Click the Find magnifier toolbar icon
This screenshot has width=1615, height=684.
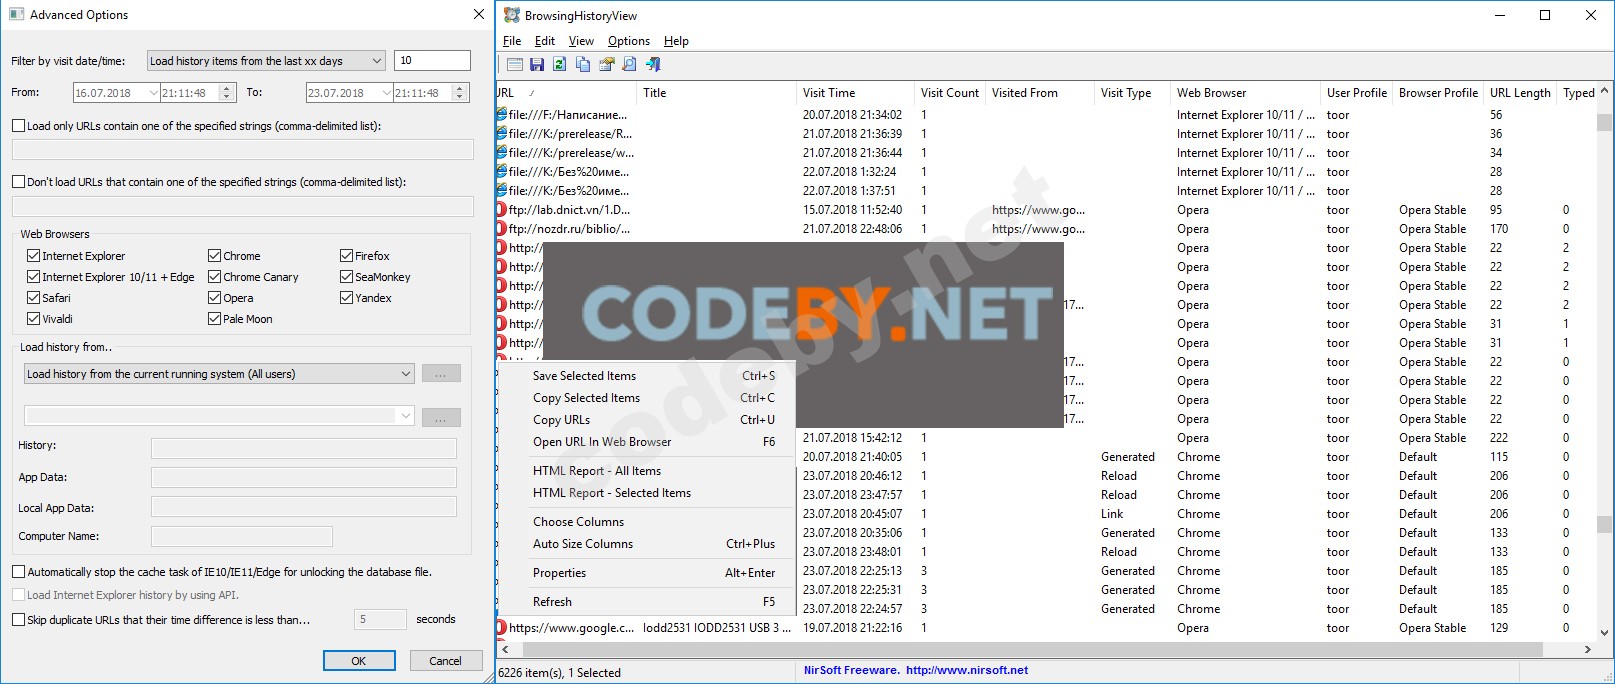point(629,64)
